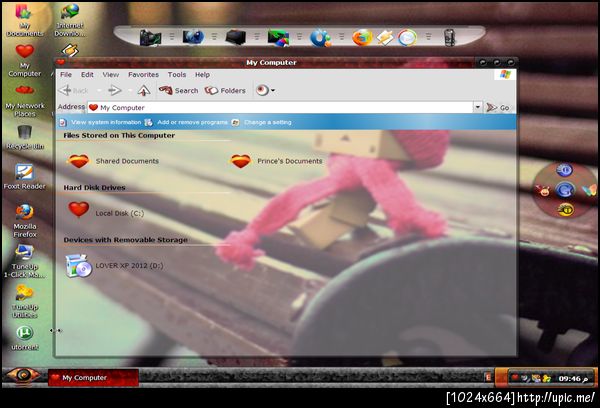Open the Forward history dropdown arrow

129,90
